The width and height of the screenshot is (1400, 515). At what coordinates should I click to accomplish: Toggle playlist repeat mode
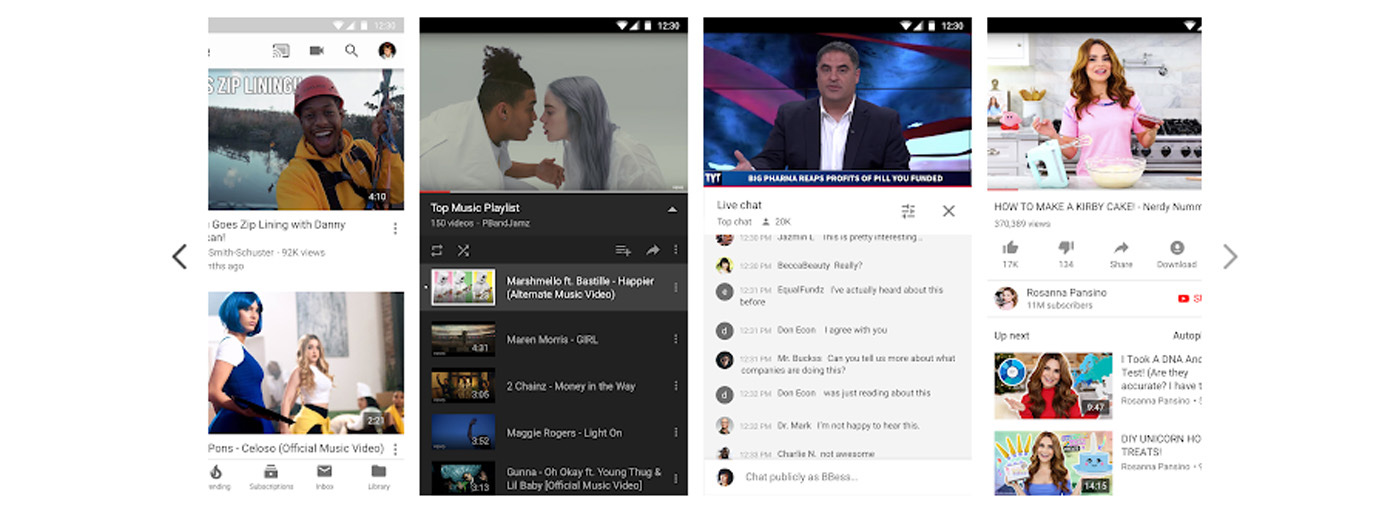(437, 250)
